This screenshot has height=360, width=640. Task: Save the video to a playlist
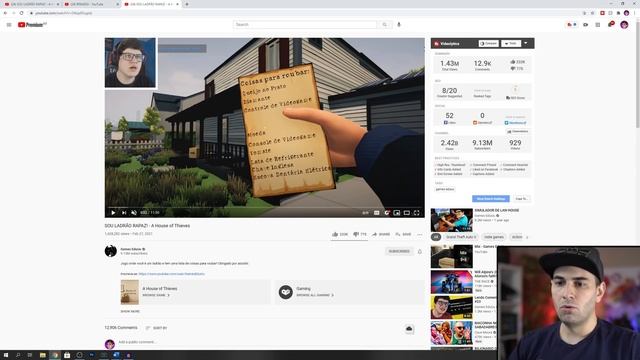click(x=403, y=234)
